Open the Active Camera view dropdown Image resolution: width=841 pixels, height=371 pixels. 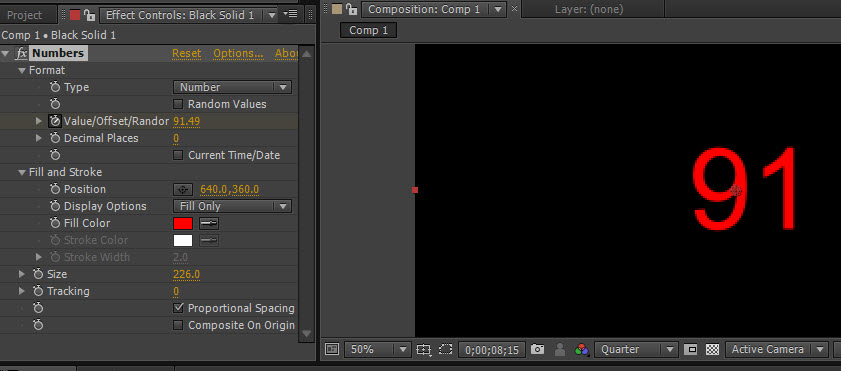(776, 350)
